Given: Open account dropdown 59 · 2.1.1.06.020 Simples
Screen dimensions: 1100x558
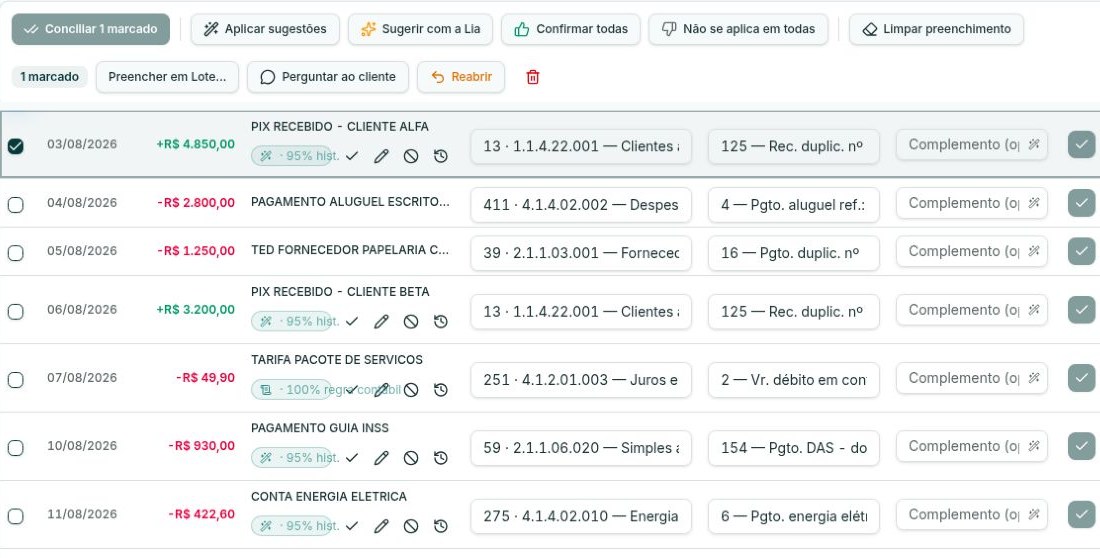Looking at the screenshot, I should (x=581, y=448).
